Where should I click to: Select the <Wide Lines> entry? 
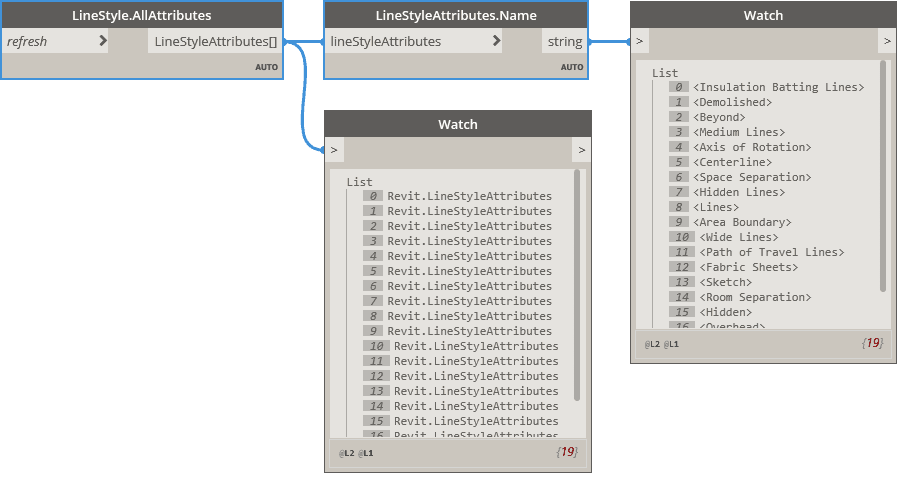(x=739, y=237)
